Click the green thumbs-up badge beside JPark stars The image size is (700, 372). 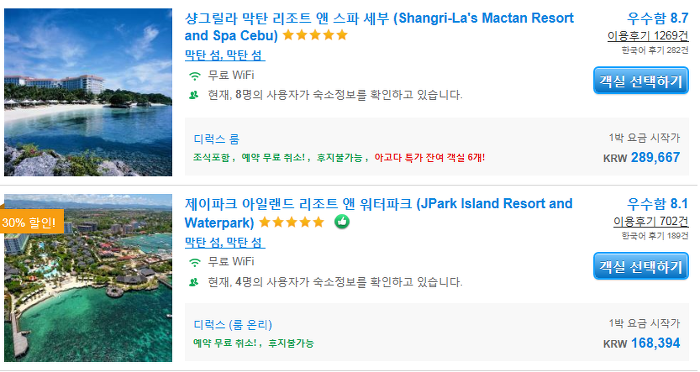tap(342, 222)
